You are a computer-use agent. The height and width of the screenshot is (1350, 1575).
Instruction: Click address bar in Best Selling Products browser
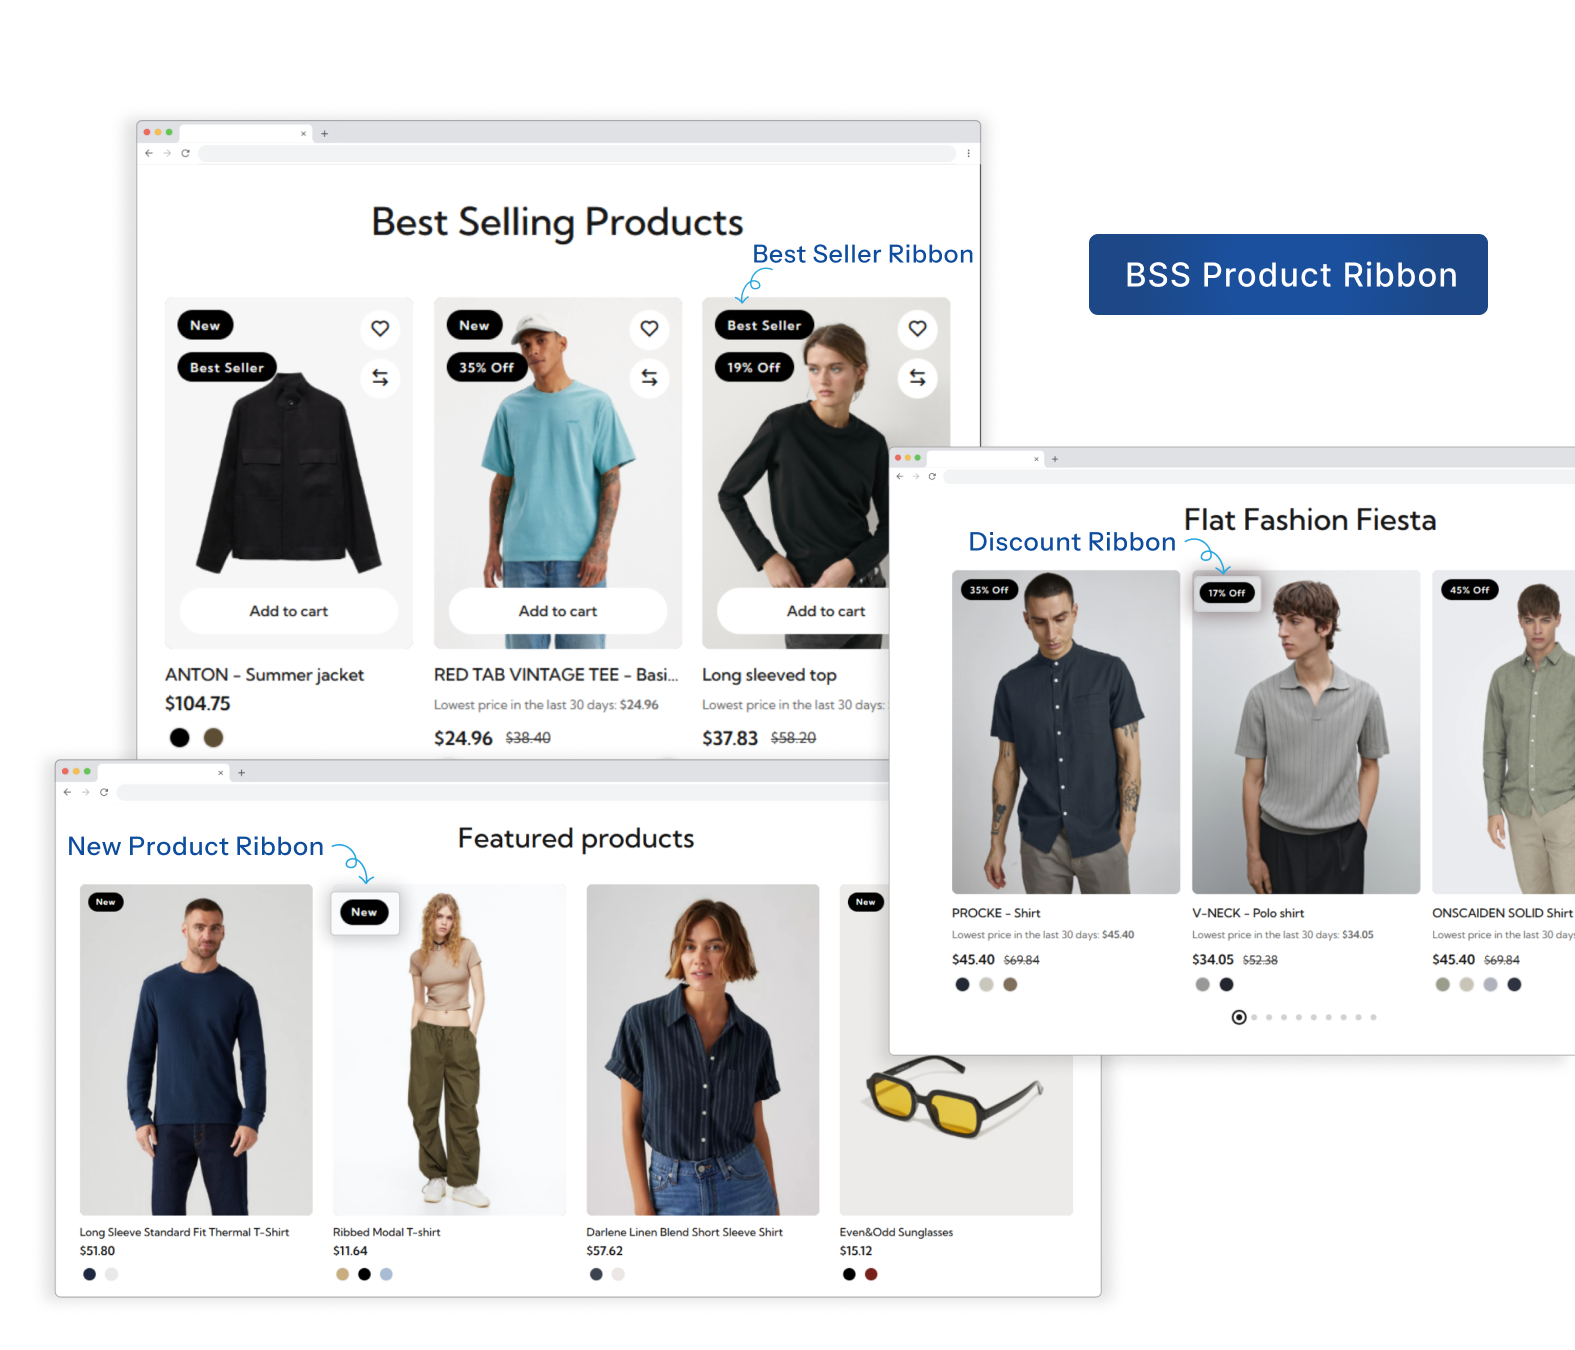(x=577, y=153)
